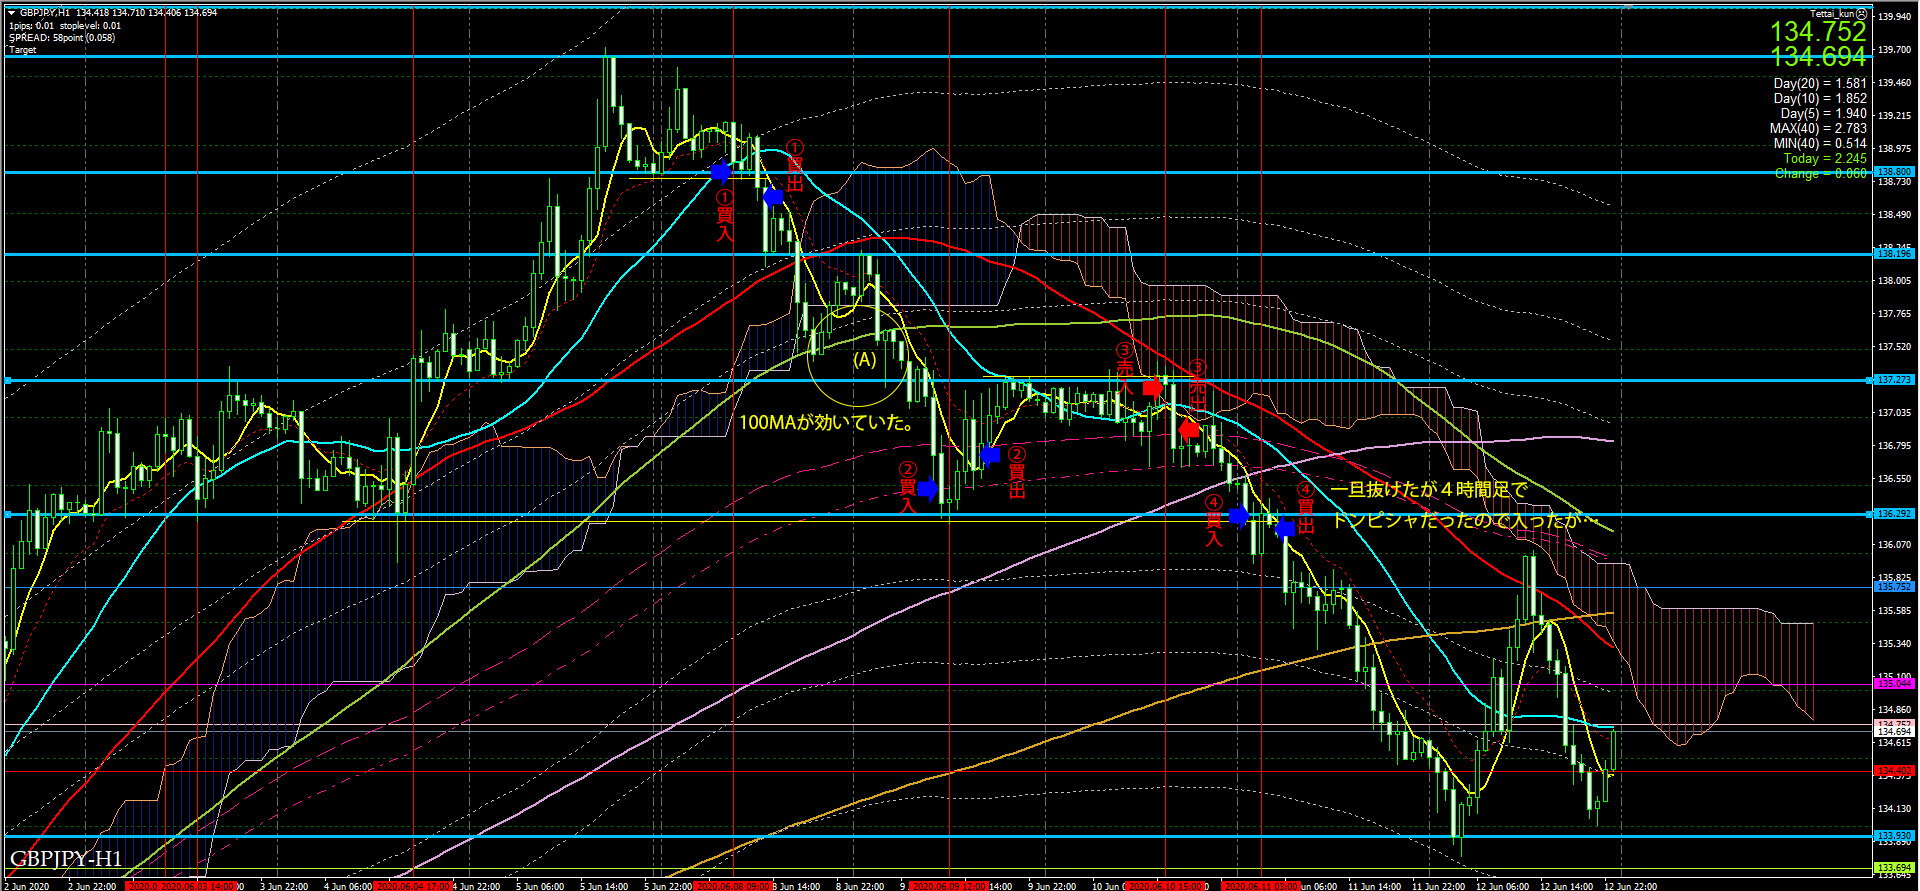Click the red 134.407 price label
This screenshot has height=891, width=1920.
point(1894,771)
